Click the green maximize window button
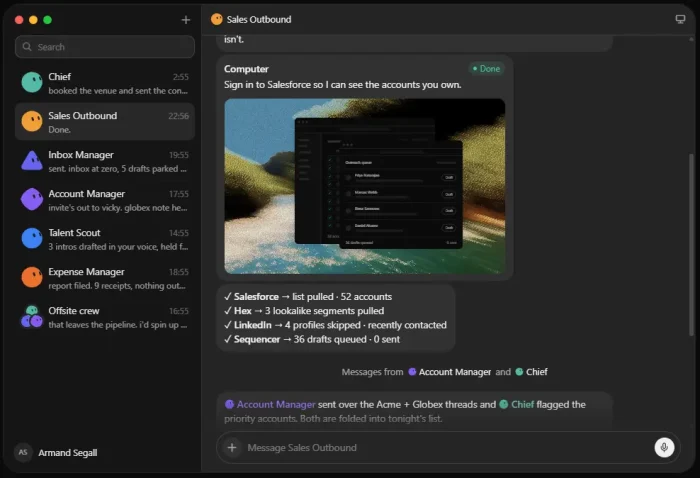This screenshot has height=478, width=700. [47, 20]
